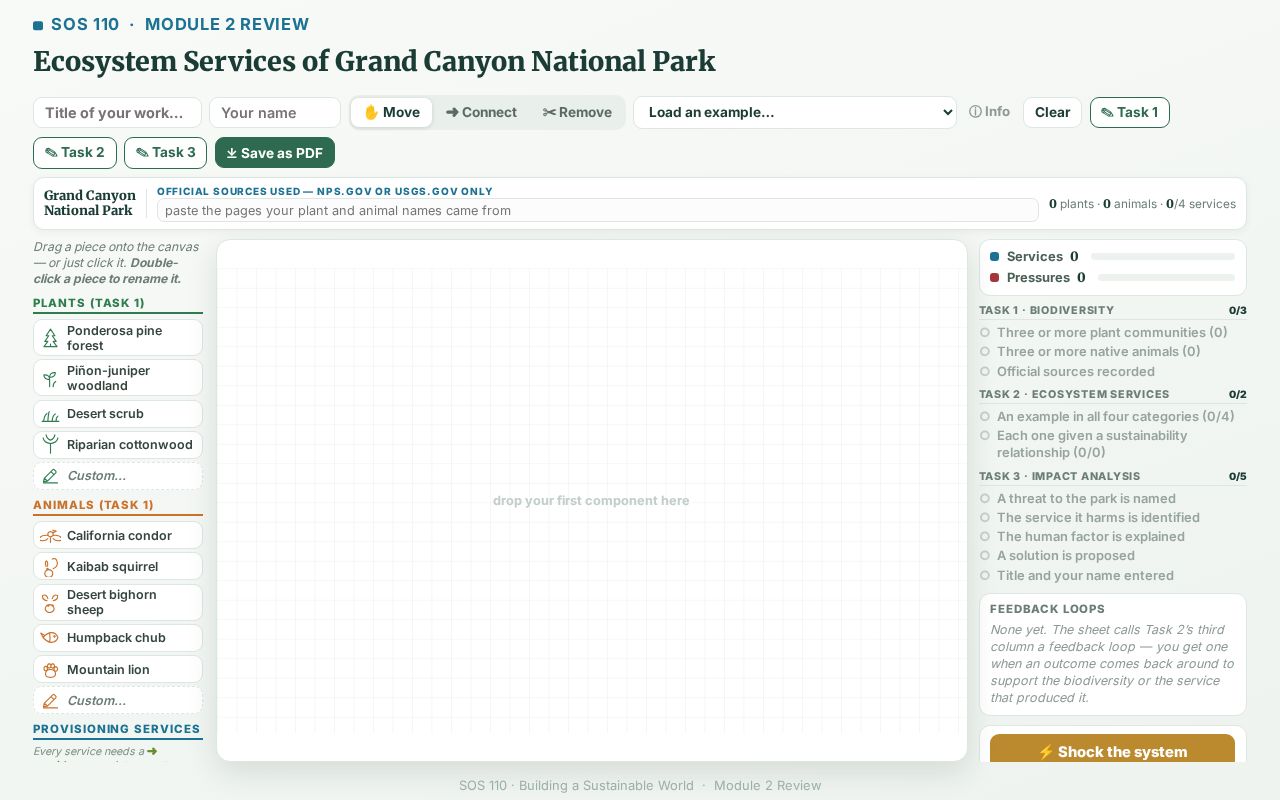Click the Piñon-juniper woodland sprout icon

50,378
